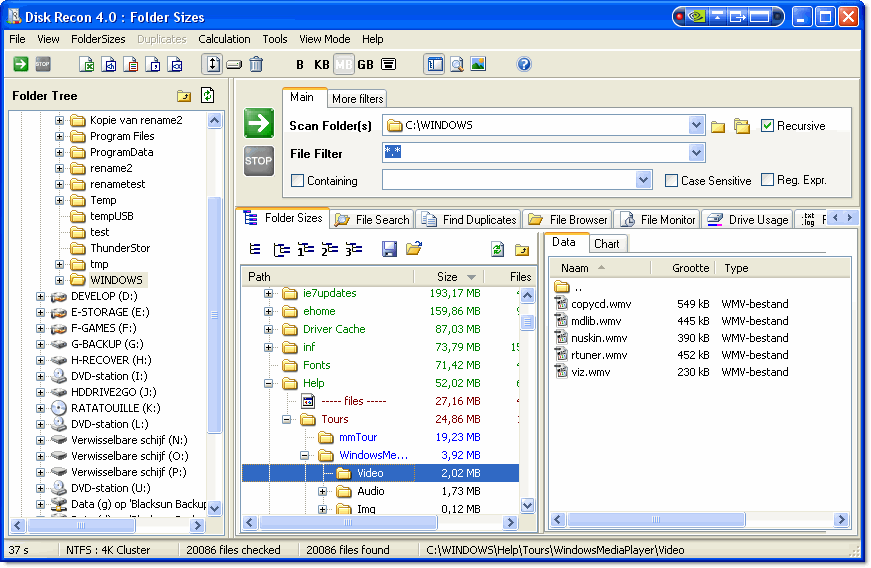The image size is (871, 568).
Task: Click the picture thumbnail toolbar icon
Action: pos(478,64)
